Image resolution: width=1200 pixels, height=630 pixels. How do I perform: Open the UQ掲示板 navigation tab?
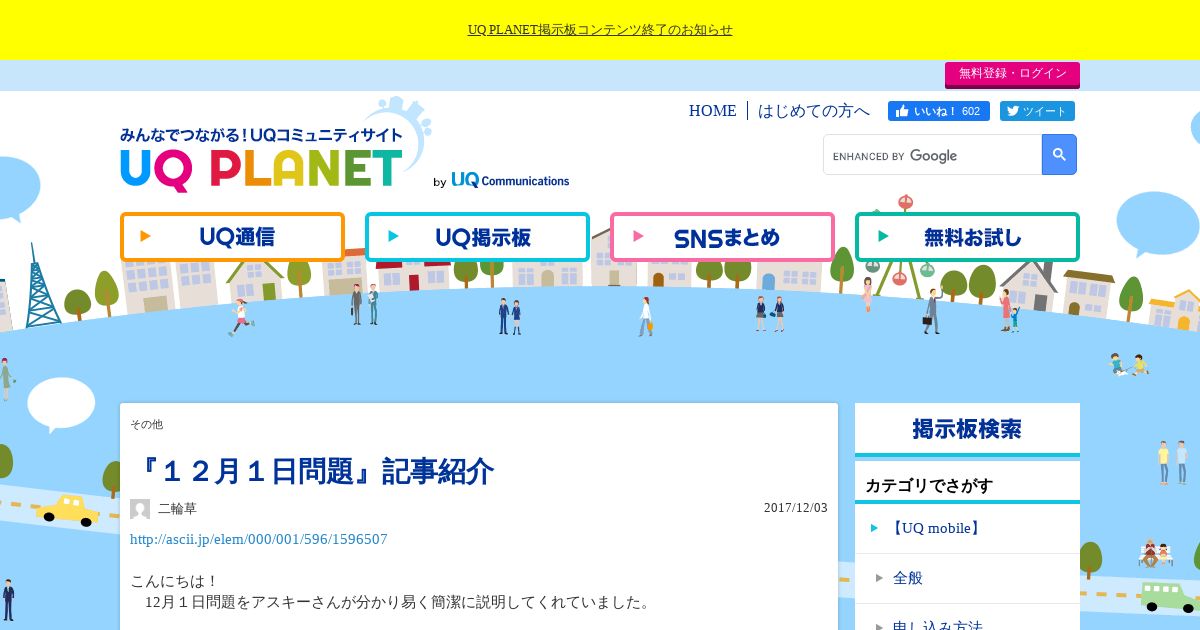[x=477, y=237]
